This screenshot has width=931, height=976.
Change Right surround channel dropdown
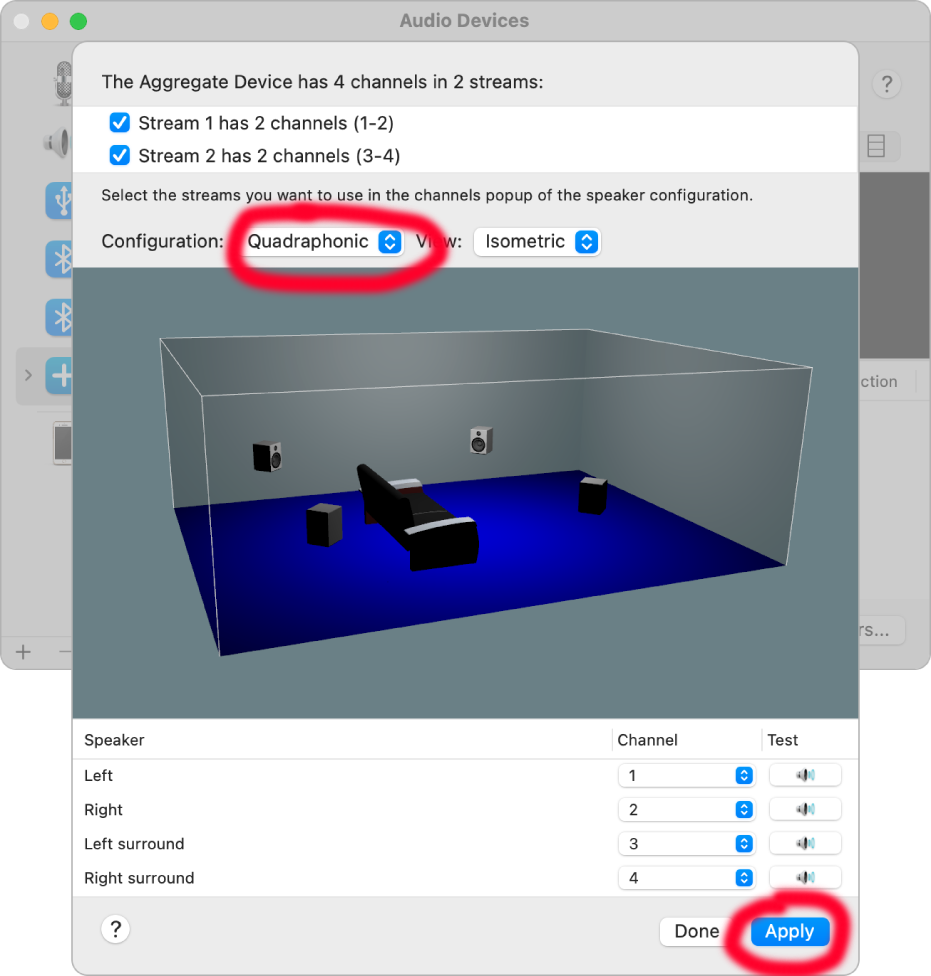click(686, 878)
